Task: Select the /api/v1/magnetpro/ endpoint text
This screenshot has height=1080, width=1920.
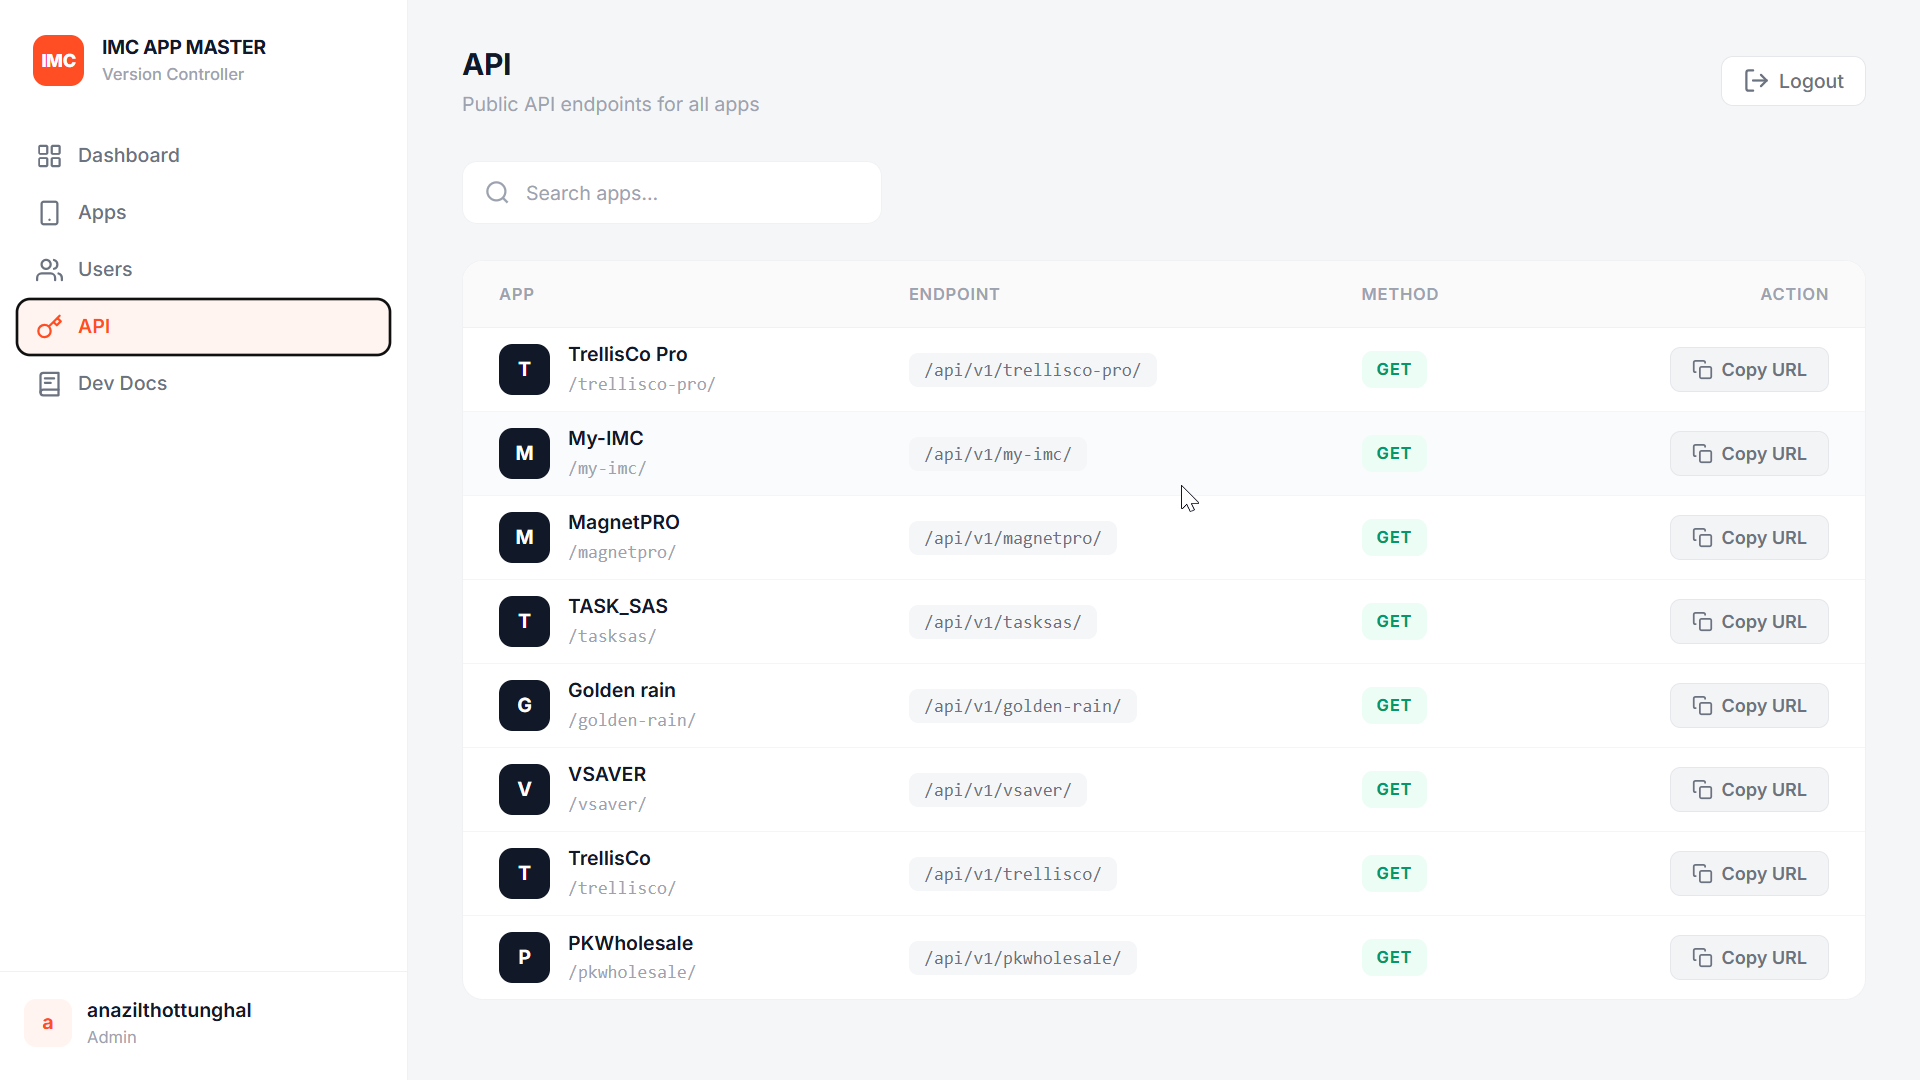Action: coord(1012,538)
